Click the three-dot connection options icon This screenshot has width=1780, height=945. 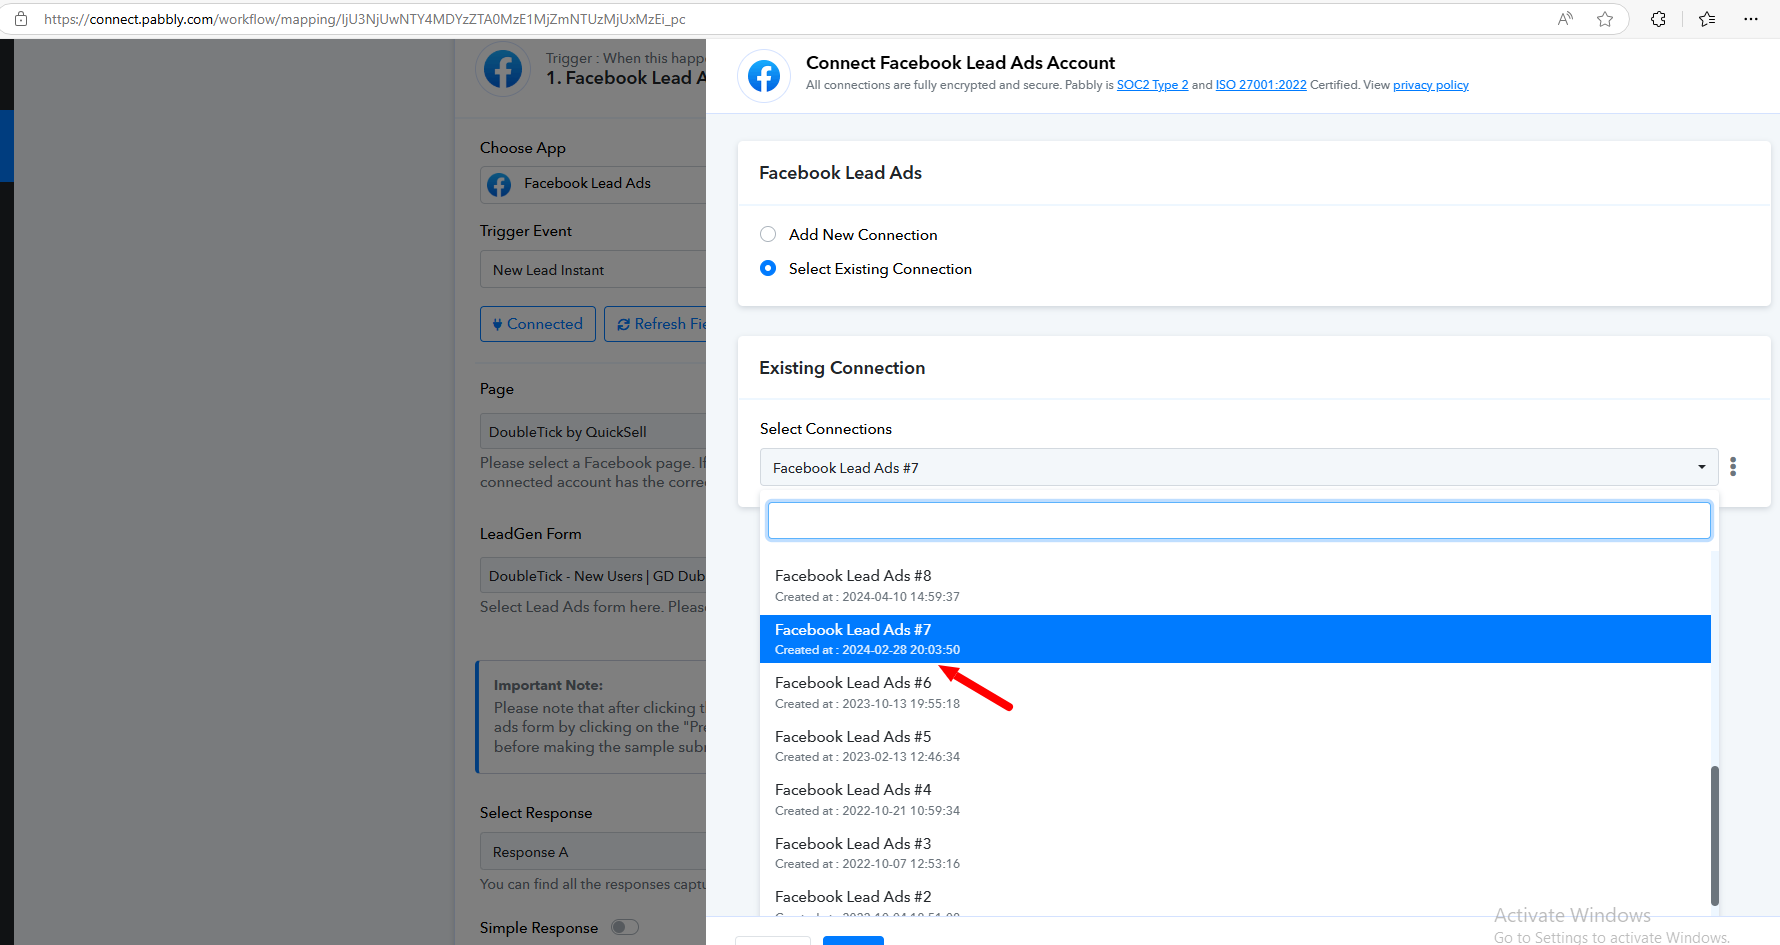[1733, 467]
